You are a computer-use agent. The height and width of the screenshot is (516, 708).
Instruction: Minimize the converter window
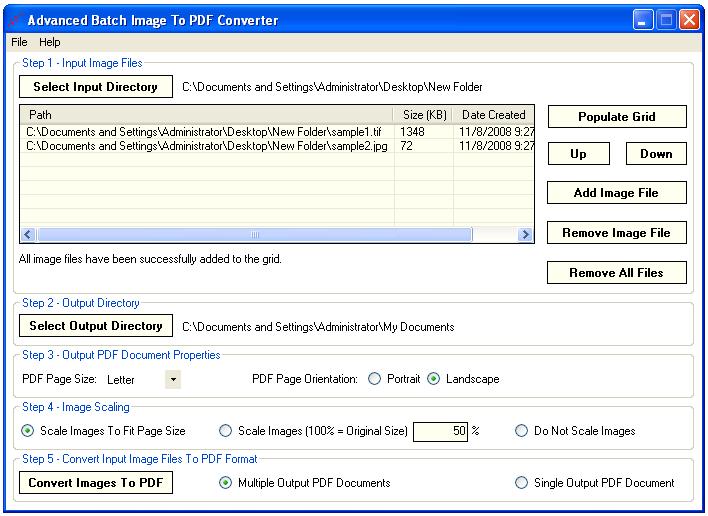(643, 20)
